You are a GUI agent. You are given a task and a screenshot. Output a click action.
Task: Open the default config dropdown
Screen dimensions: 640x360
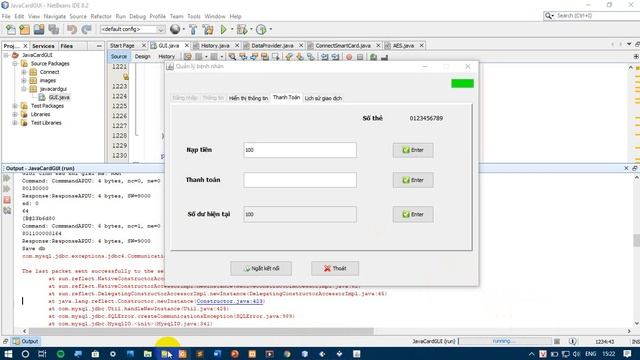160,29
